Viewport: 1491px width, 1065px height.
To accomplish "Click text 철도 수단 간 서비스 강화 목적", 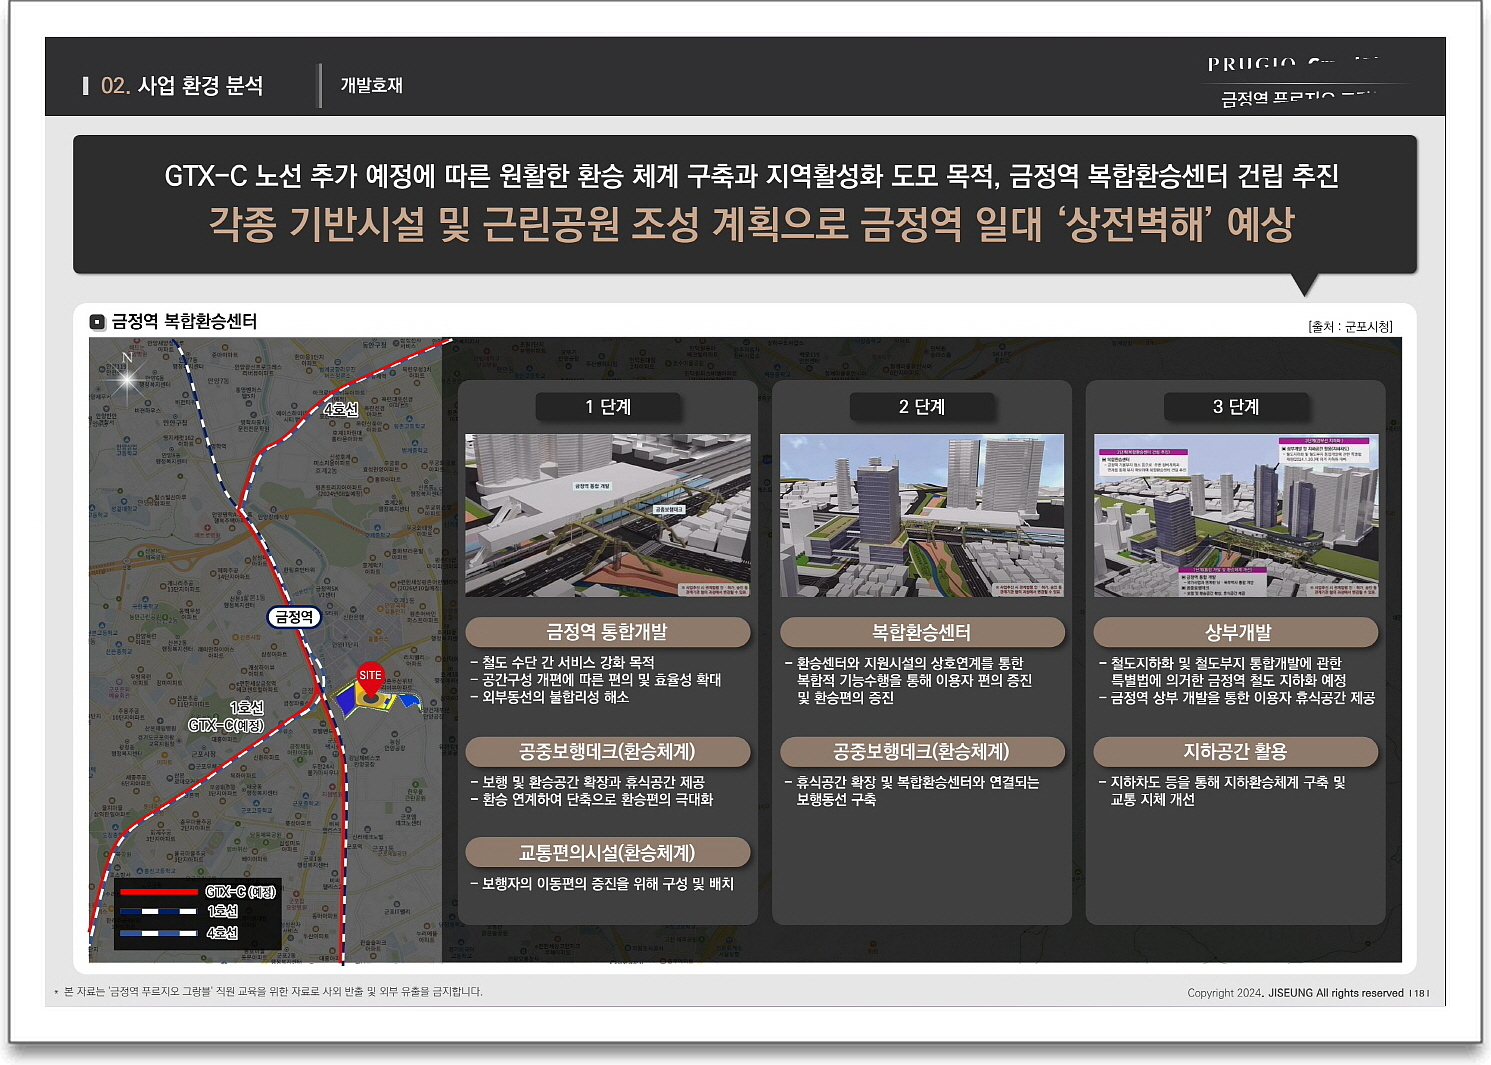I will pyautogui.click(x=568, y=662).
